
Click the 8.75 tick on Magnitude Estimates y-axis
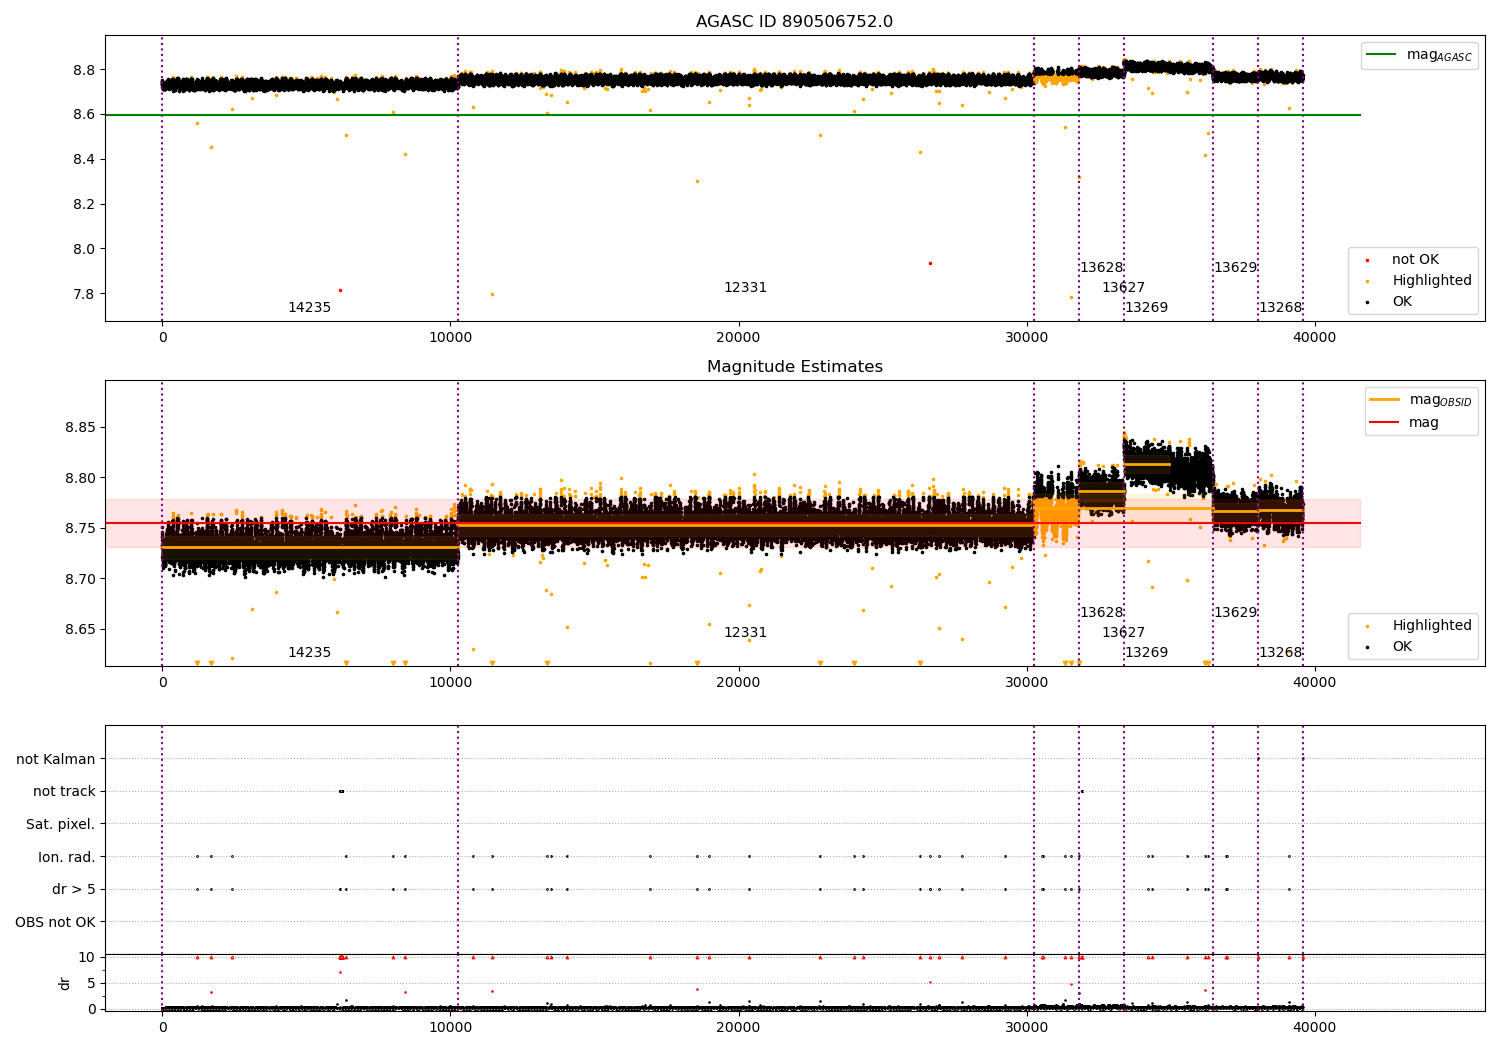pos(80,528)
